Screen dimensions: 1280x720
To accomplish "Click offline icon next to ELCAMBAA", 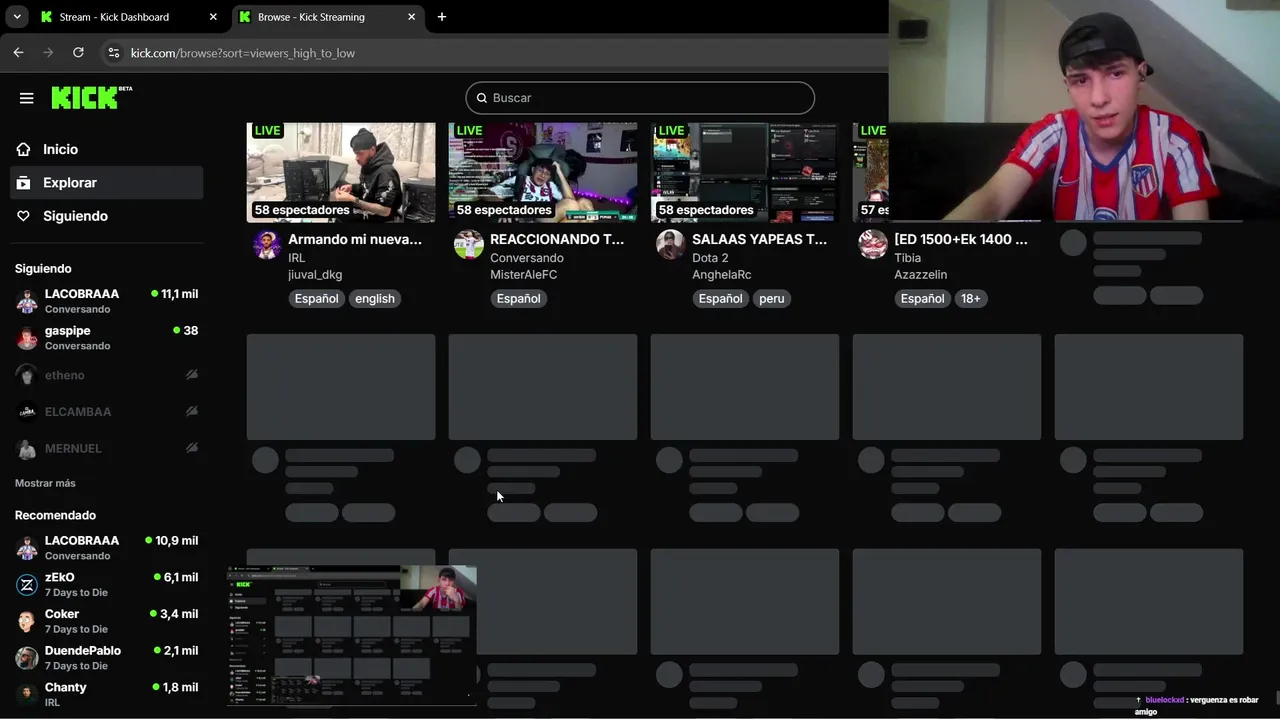I will [192, 411].
